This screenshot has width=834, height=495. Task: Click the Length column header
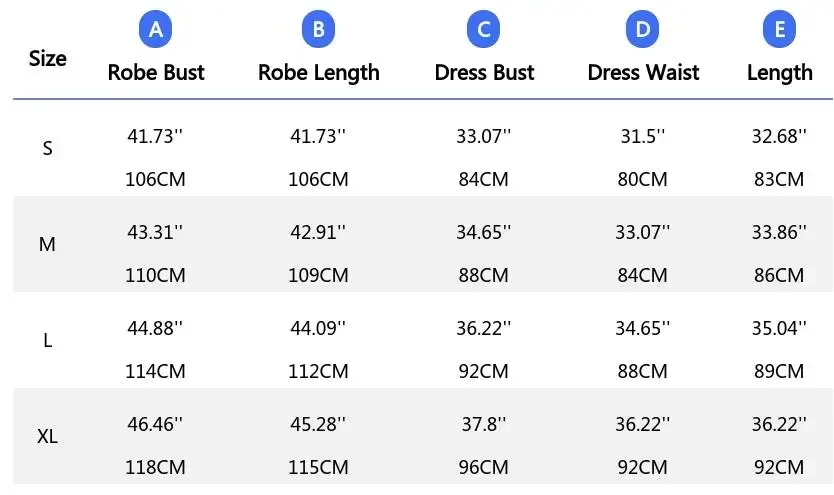click(x=780, y=72)
